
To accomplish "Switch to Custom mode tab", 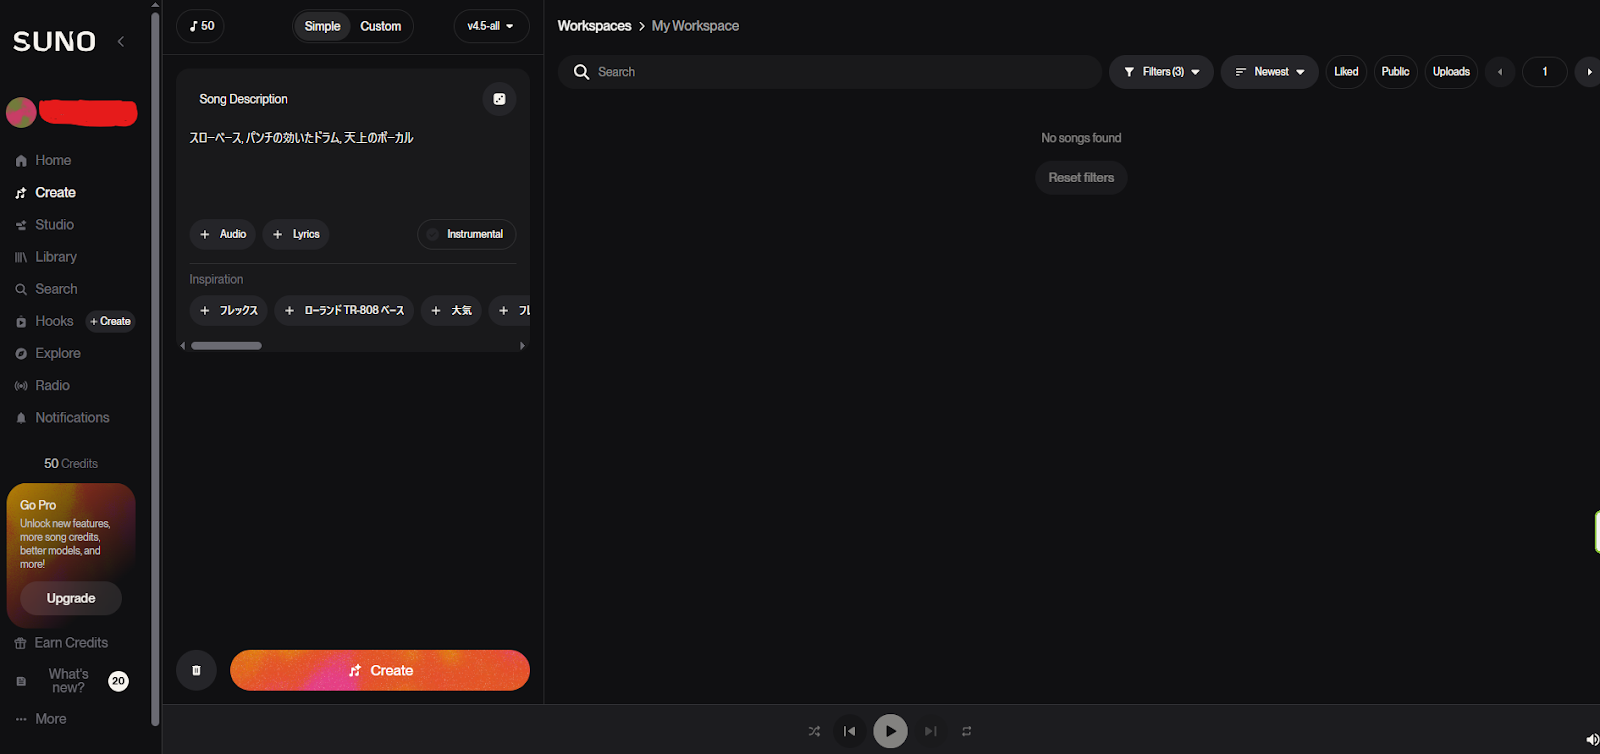I will click(x=380, y=26).
